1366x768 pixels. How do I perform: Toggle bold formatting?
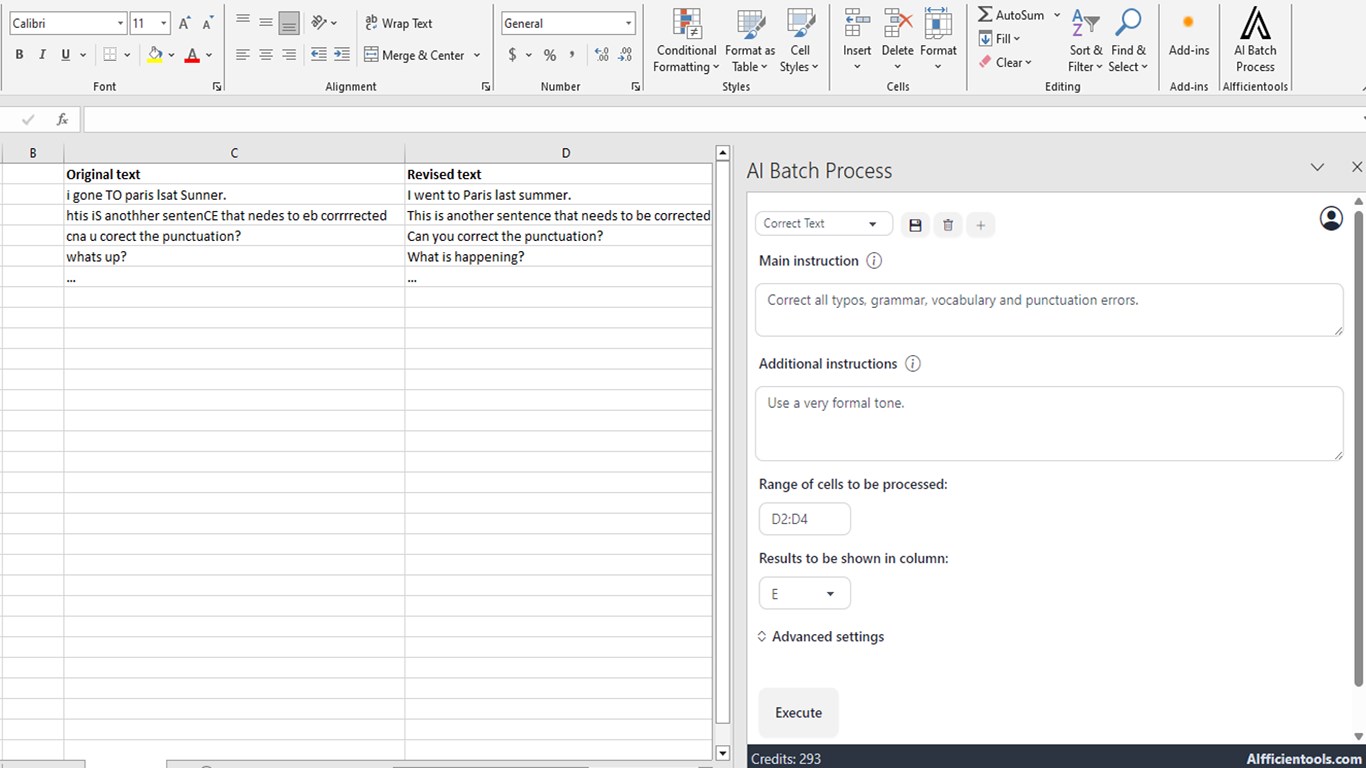(19, 55)
